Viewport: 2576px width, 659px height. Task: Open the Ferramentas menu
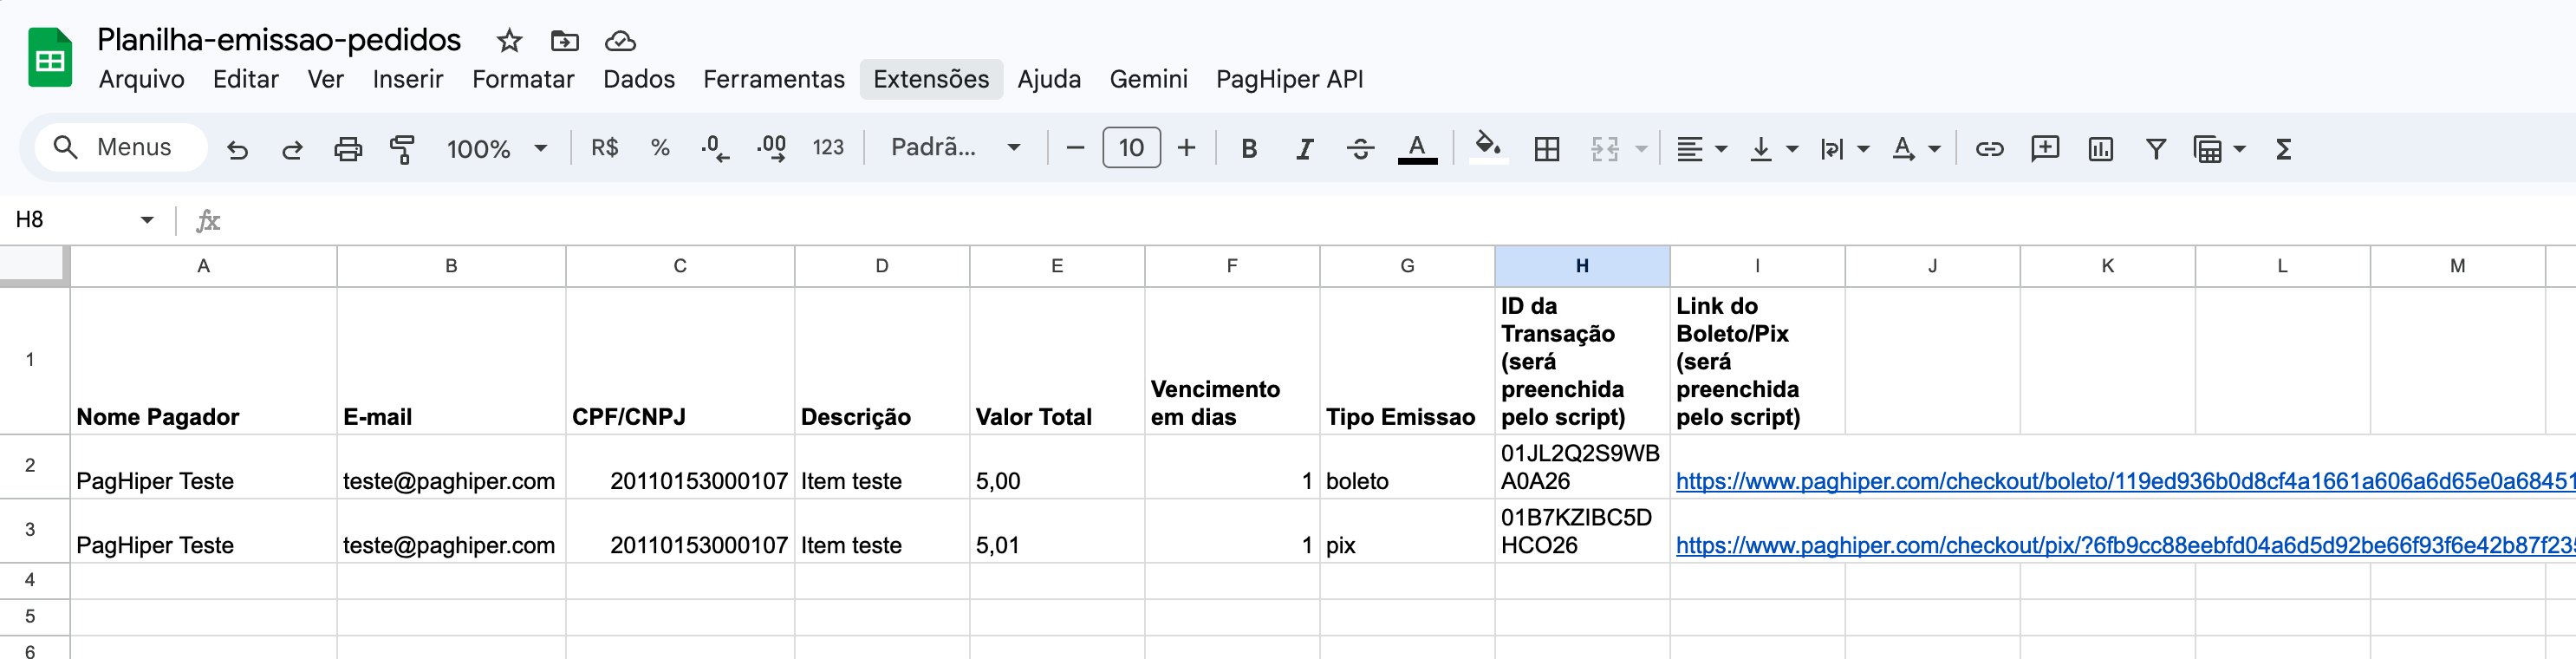[773, 79]
